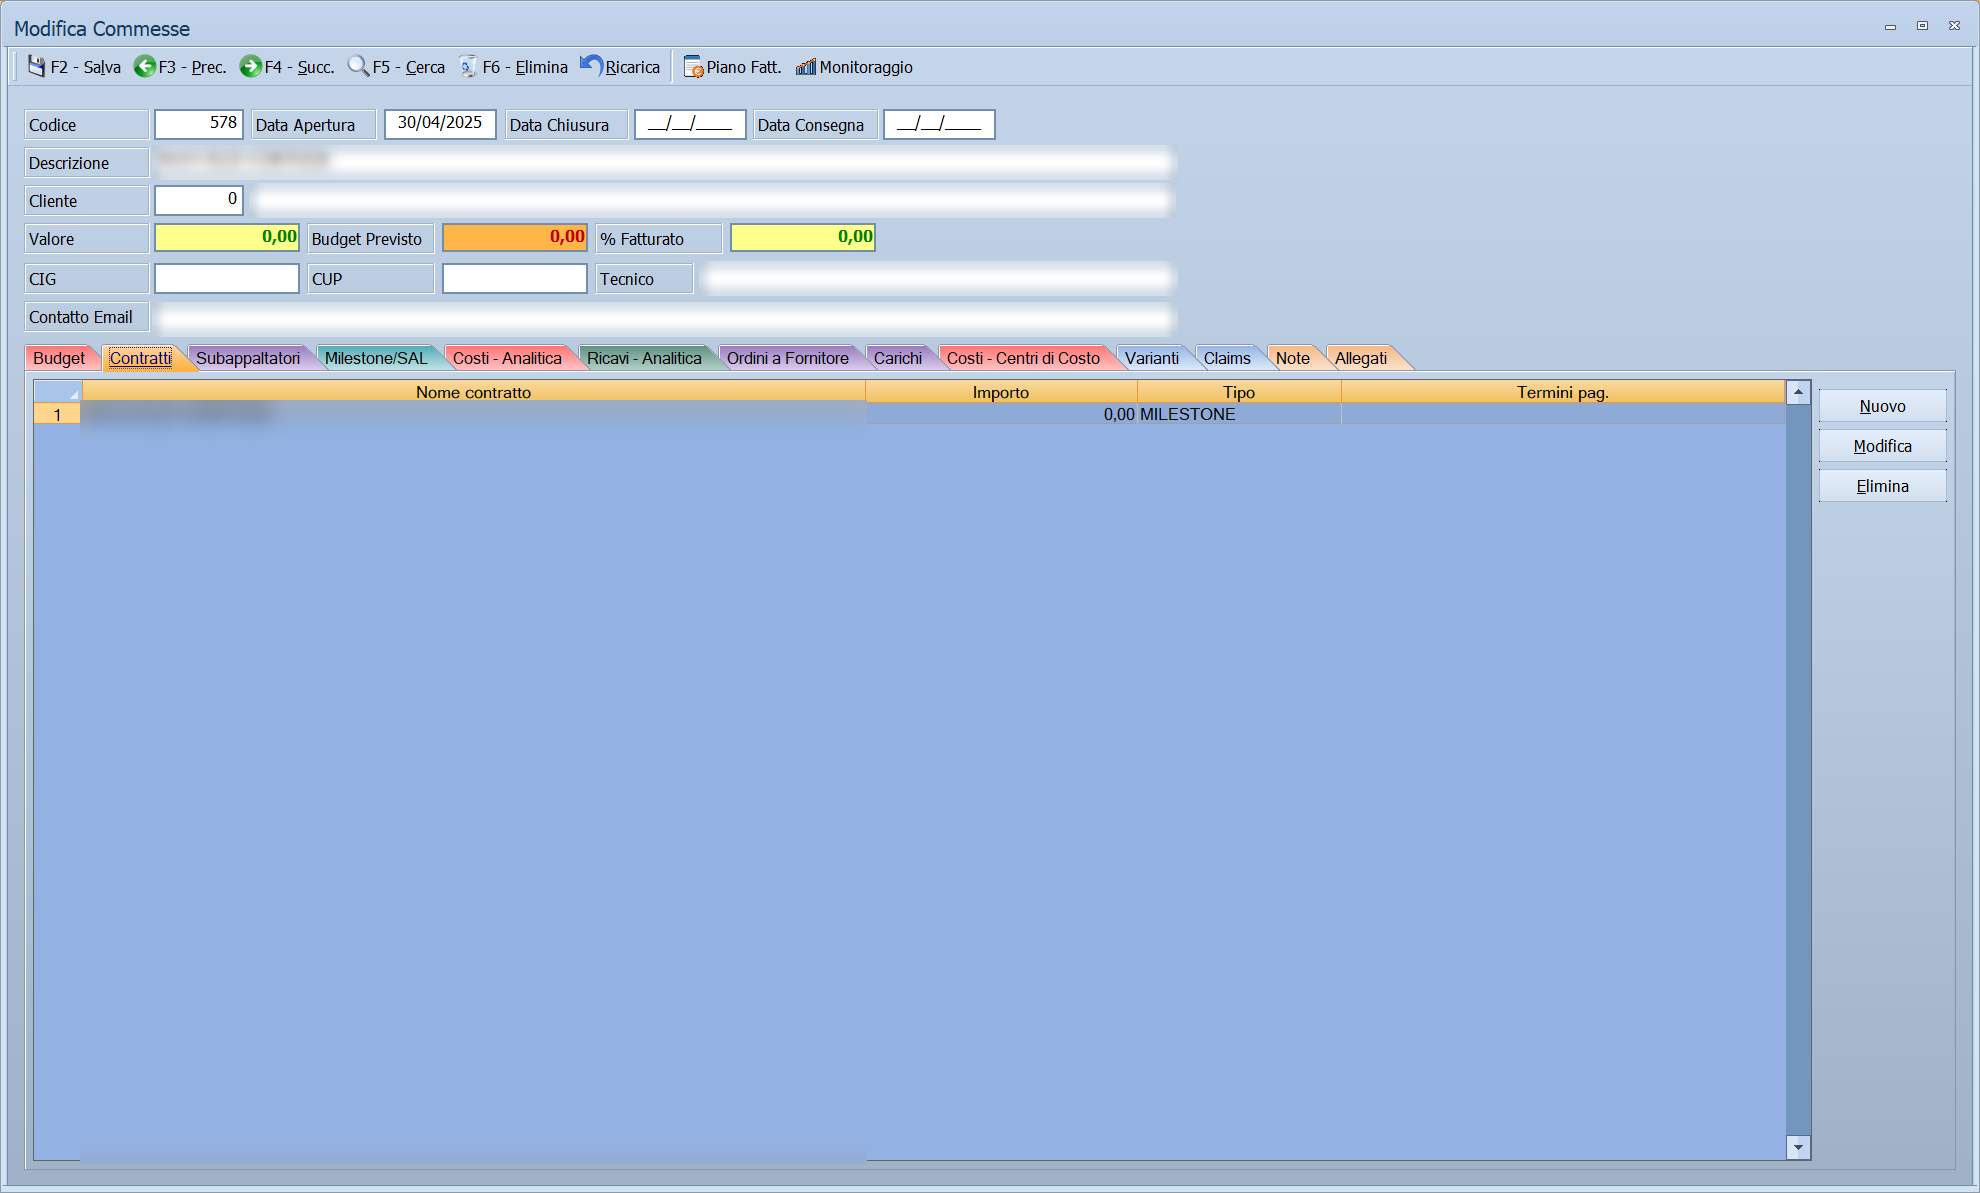Image resolution: width=1980 pixels, height=1193 pixels.
Task: Click the Data Apertura date field
Action: pyautogui.click(x=440, y=124)
